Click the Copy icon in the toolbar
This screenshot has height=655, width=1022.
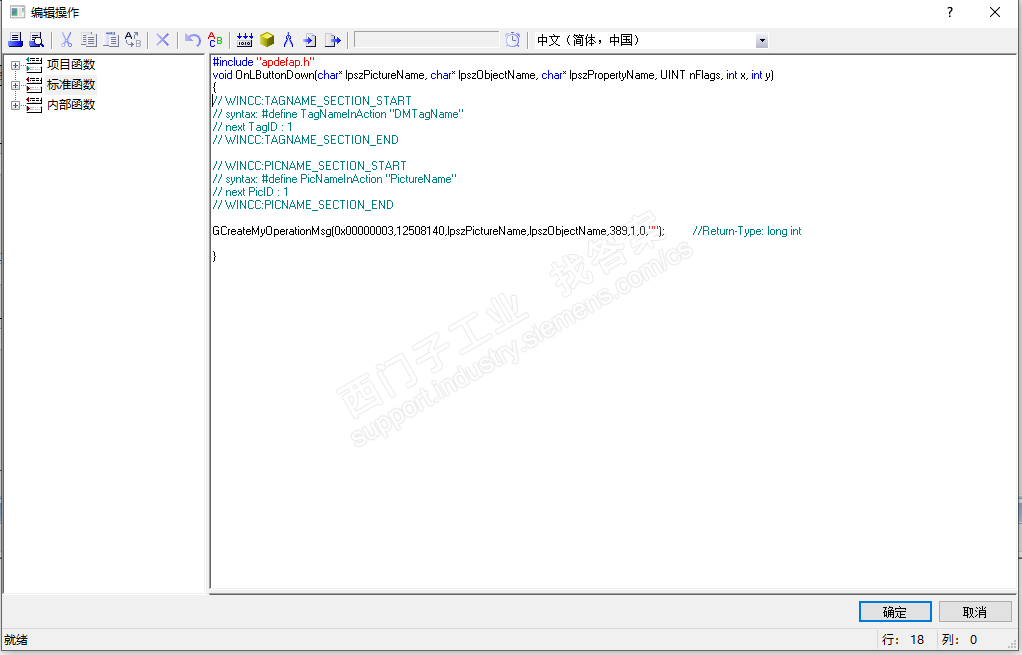point(89,40)
